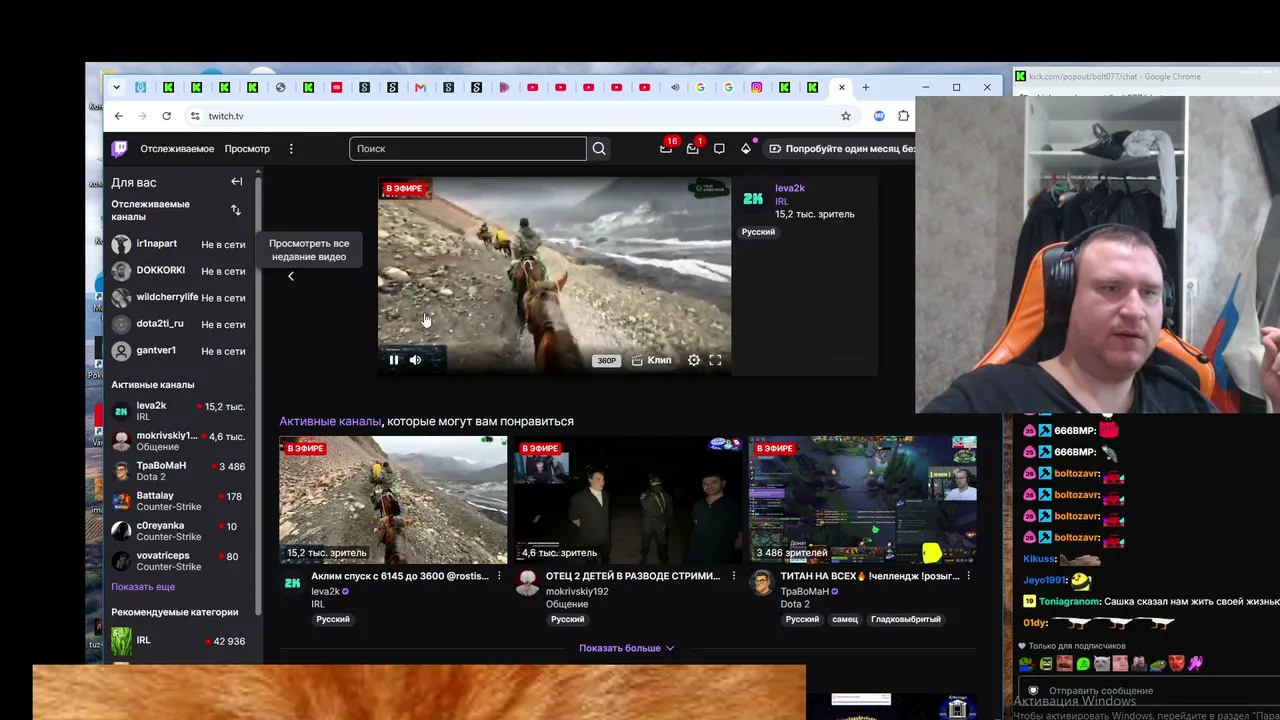
Task: Open followed channel wildcherrylife
Action: coord(178,298)
